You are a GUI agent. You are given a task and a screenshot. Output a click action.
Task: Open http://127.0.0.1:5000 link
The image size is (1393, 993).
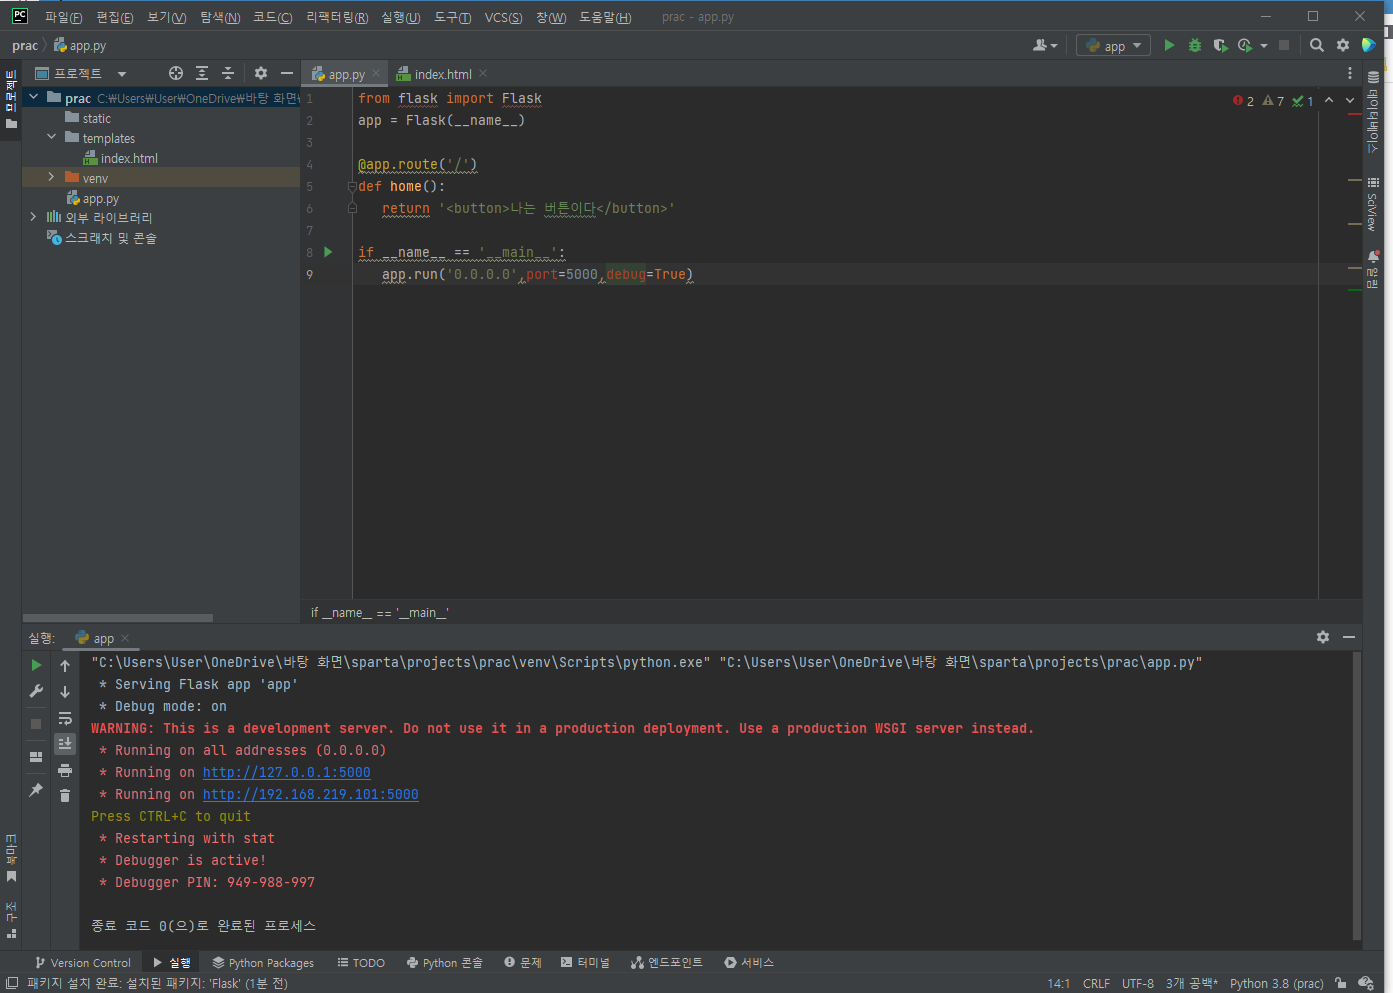(286, 772)
